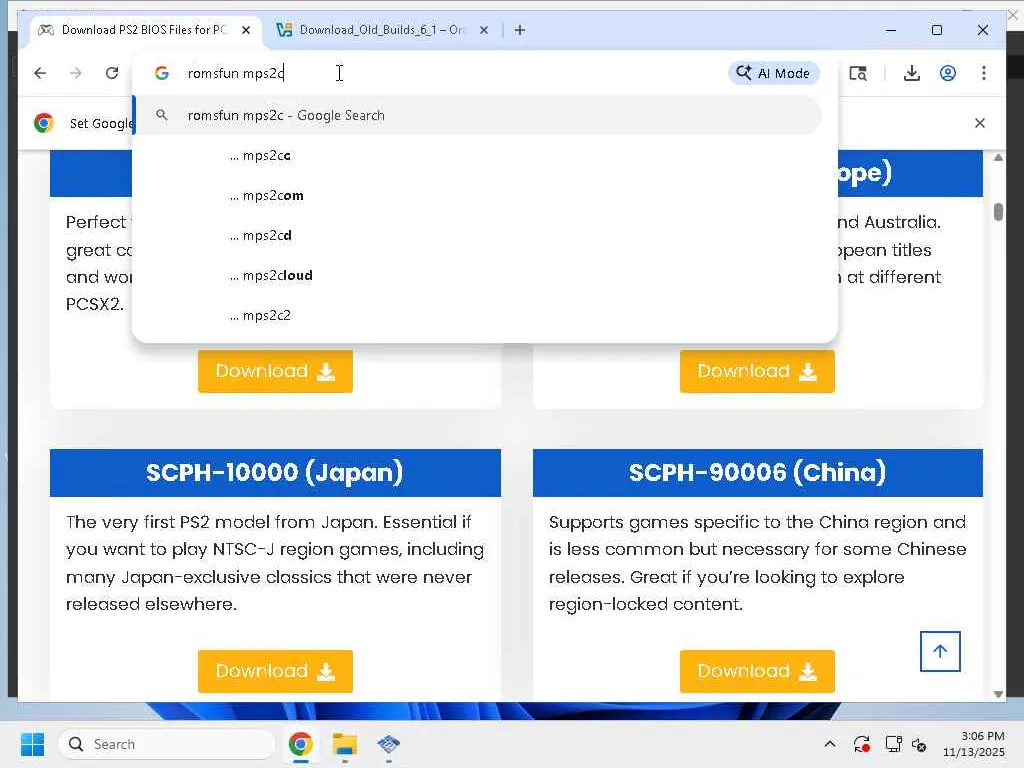The height and width of the screenshot is (768, 1024).
Task: Open Chrome from the taskbar
Action: pyautogui.click(x=300, y=744)
